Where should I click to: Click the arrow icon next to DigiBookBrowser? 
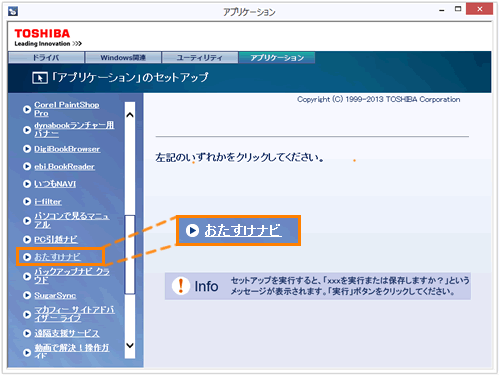tap(27, 149)
